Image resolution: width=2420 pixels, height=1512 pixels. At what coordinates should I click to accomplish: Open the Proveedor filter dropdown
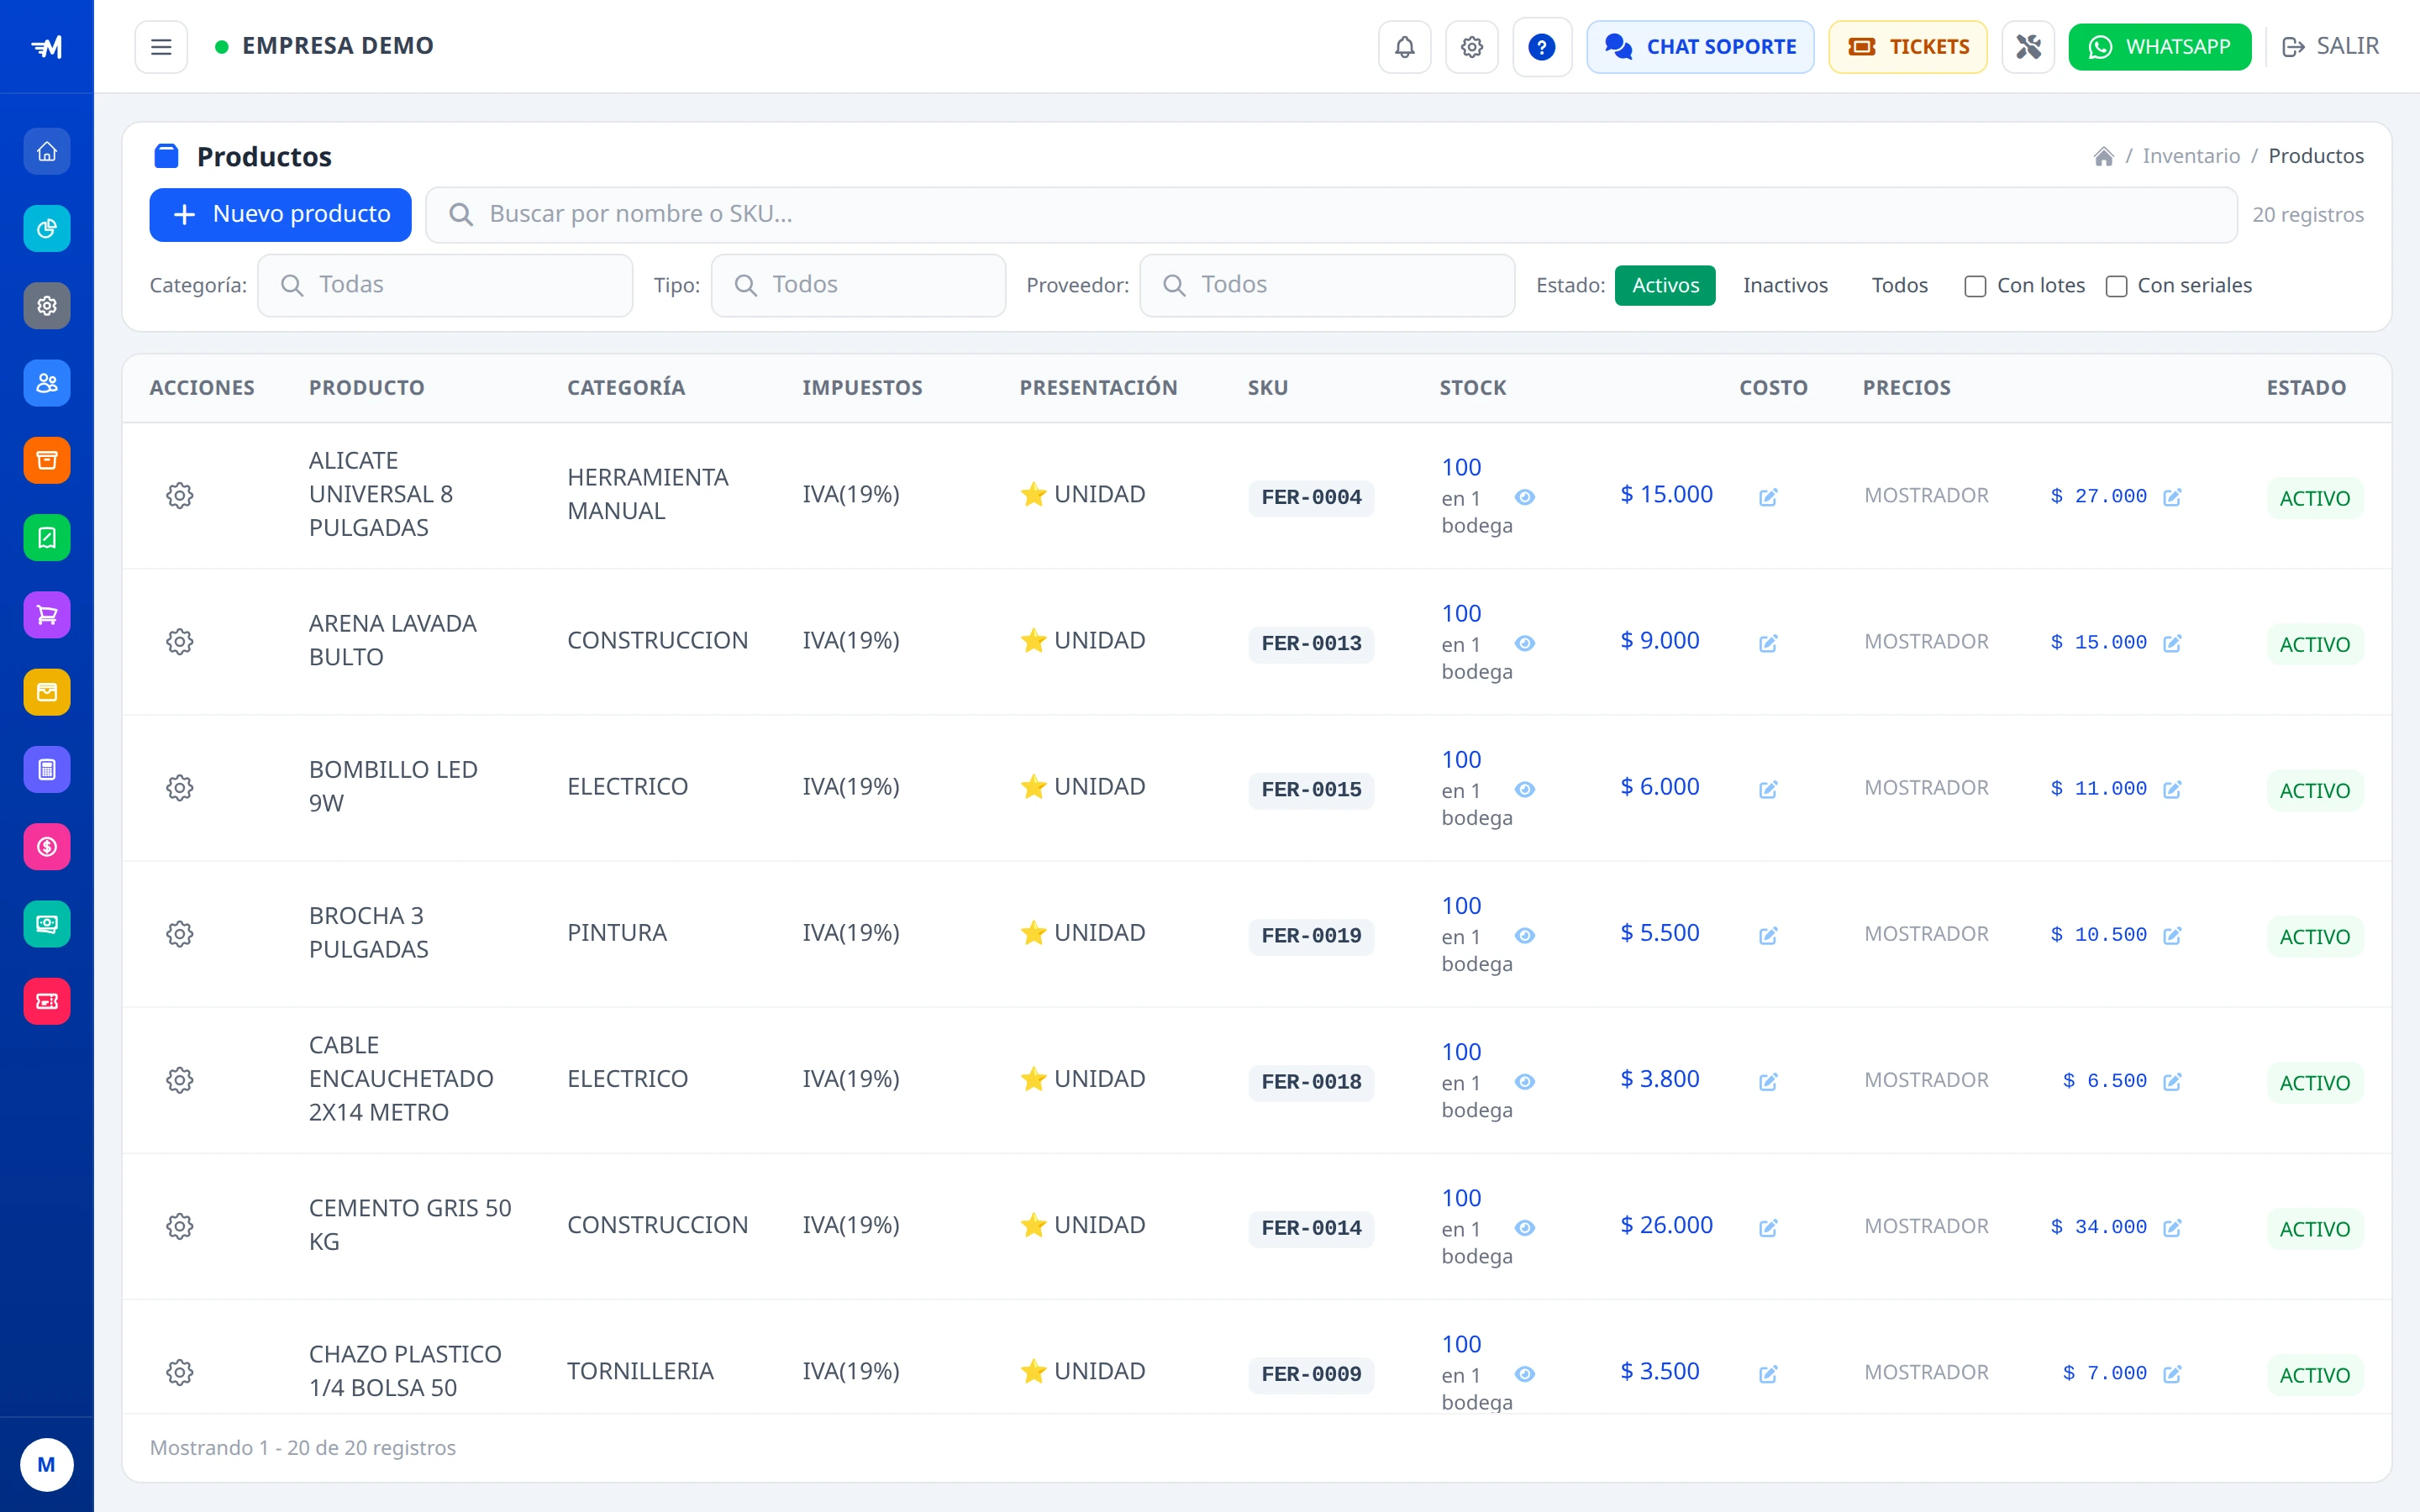pos(1327,285)
